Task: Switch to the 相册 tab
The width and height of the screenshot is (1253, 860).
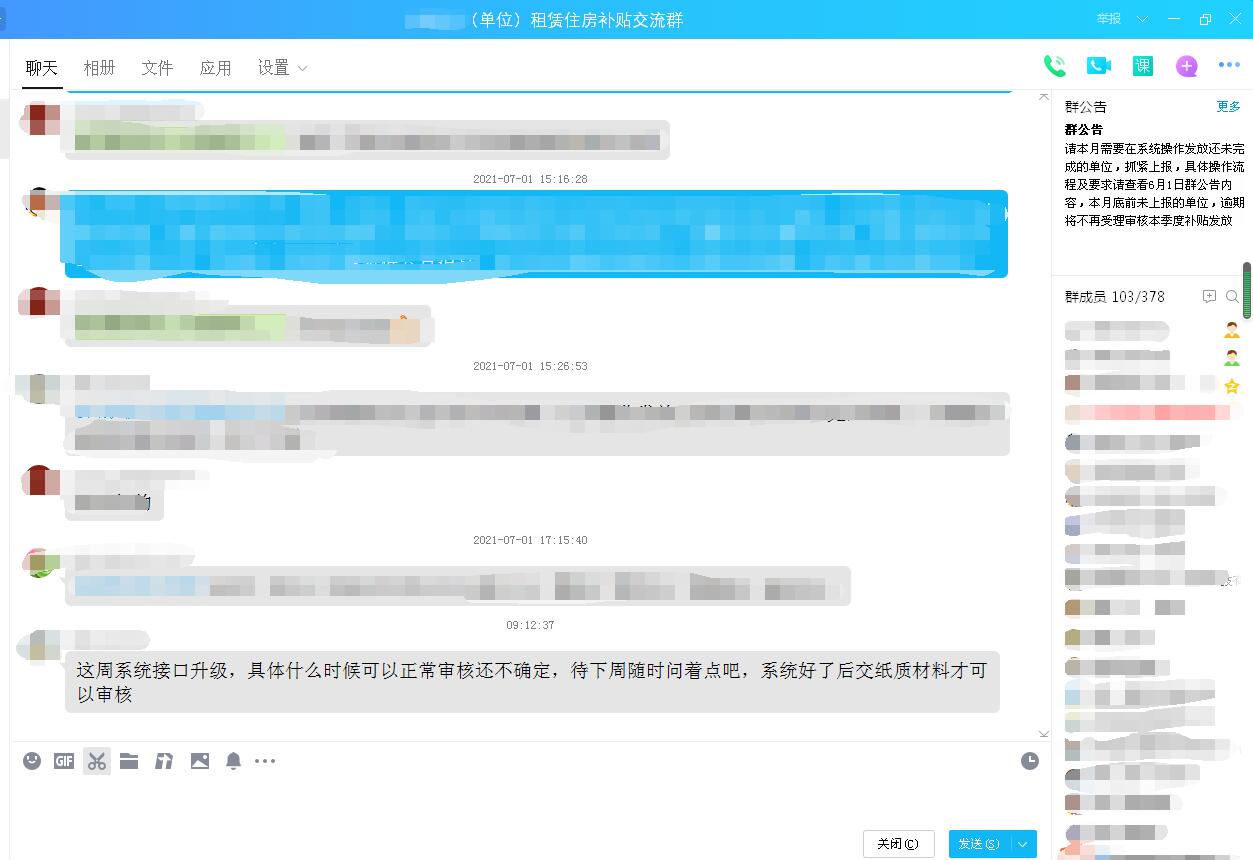Action: pos(99,68)
